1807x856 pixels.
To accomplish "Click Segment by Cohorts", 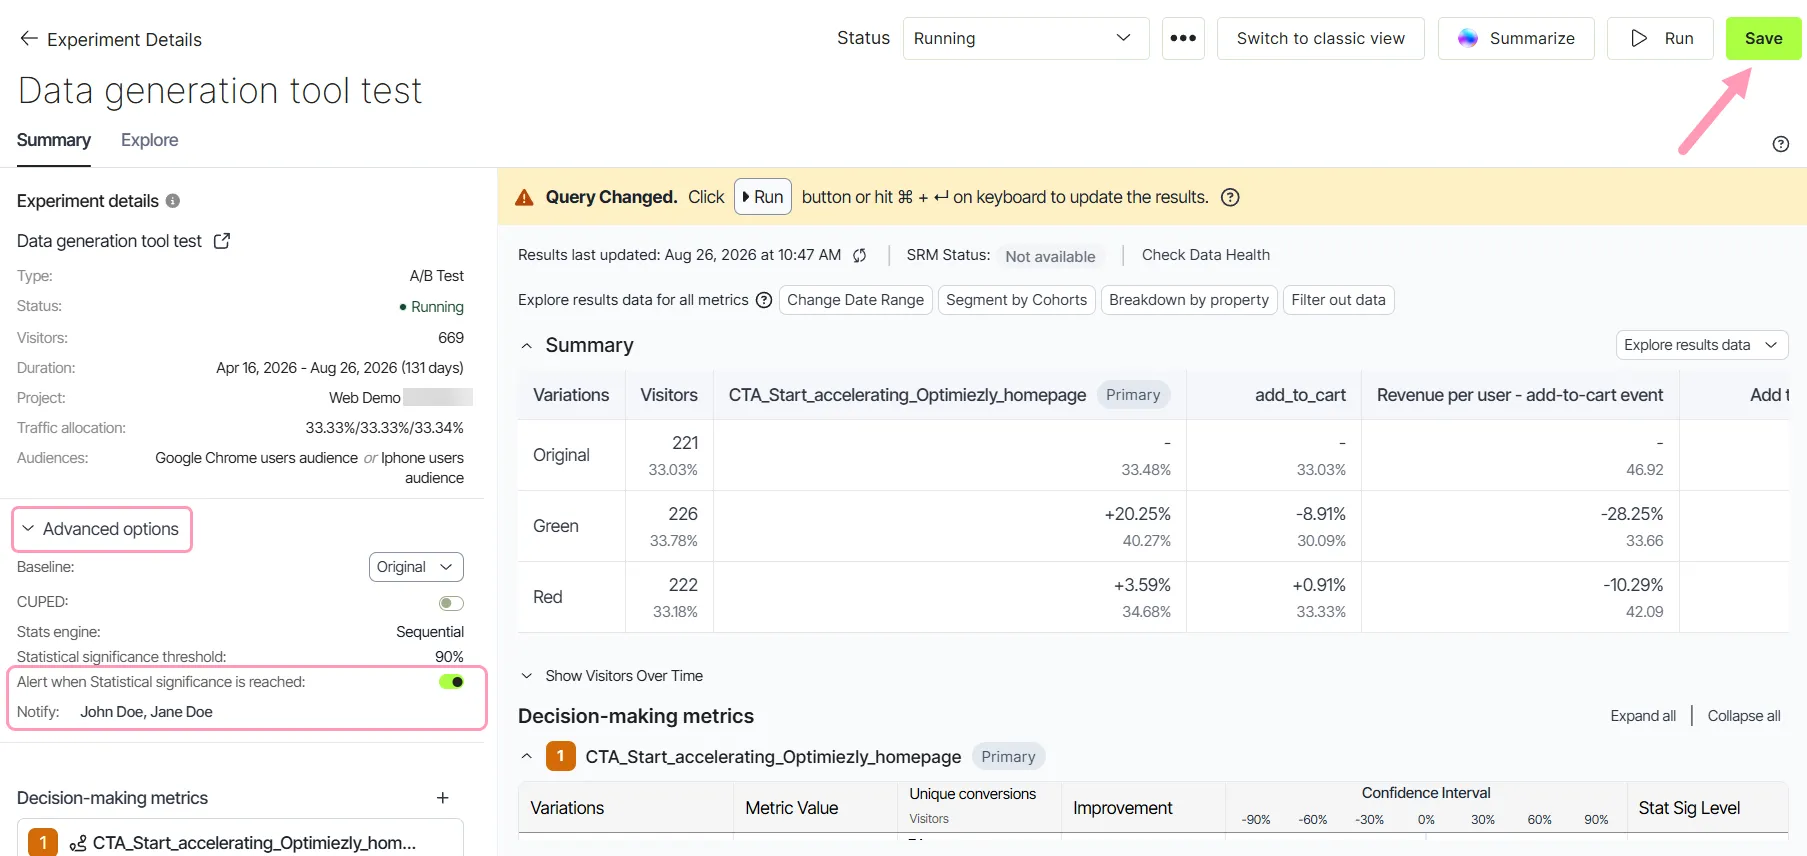I will [1017, 300].
